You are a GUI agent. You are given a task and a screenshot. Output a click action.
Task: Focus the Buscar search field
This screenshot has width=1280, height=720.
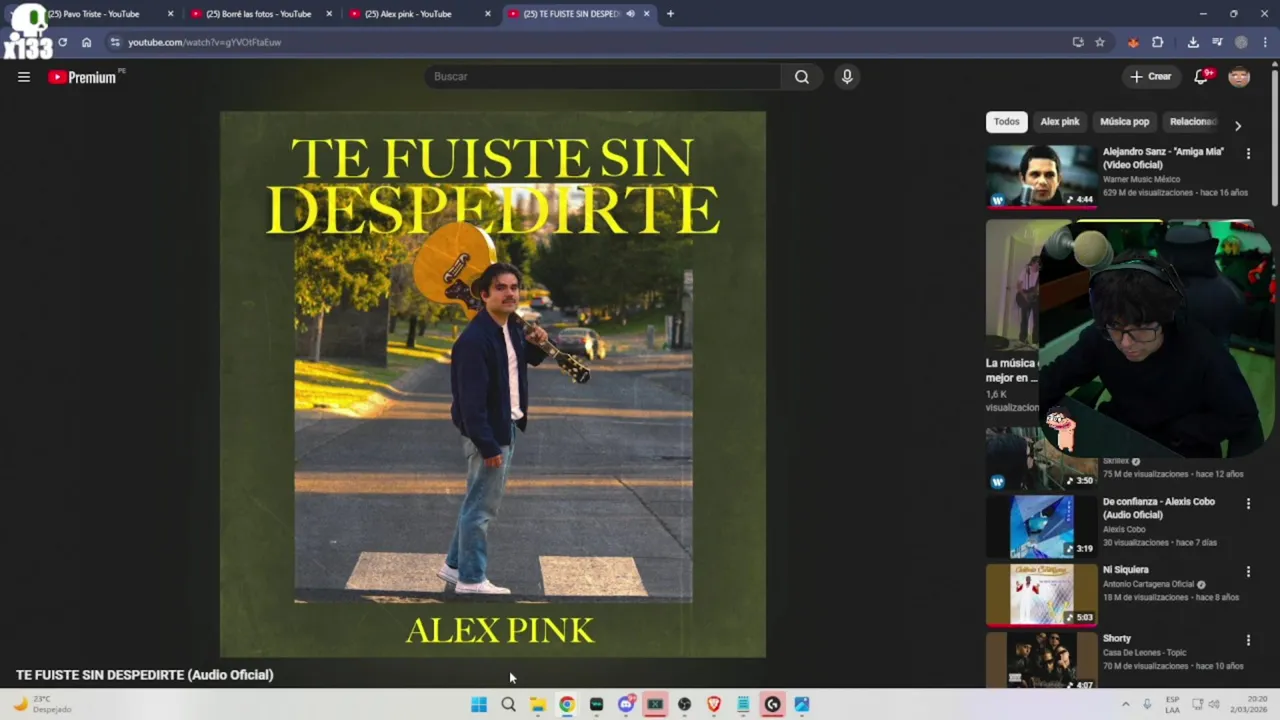pos(603,77)
